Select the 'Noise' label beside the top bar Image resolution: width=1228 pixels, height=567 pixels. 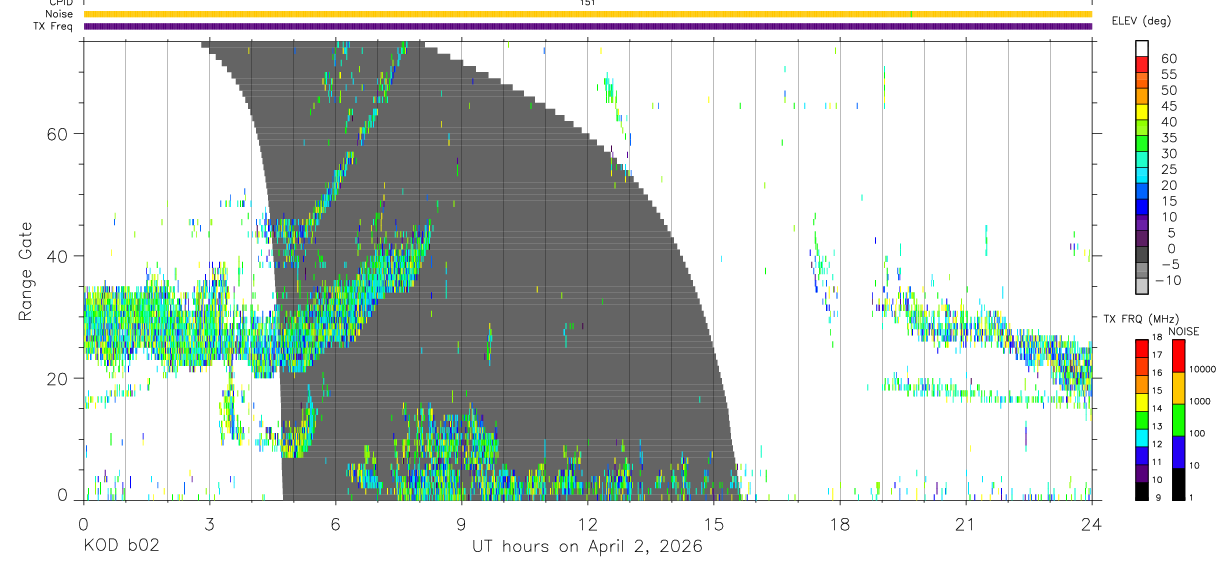(x=58, y=14)
